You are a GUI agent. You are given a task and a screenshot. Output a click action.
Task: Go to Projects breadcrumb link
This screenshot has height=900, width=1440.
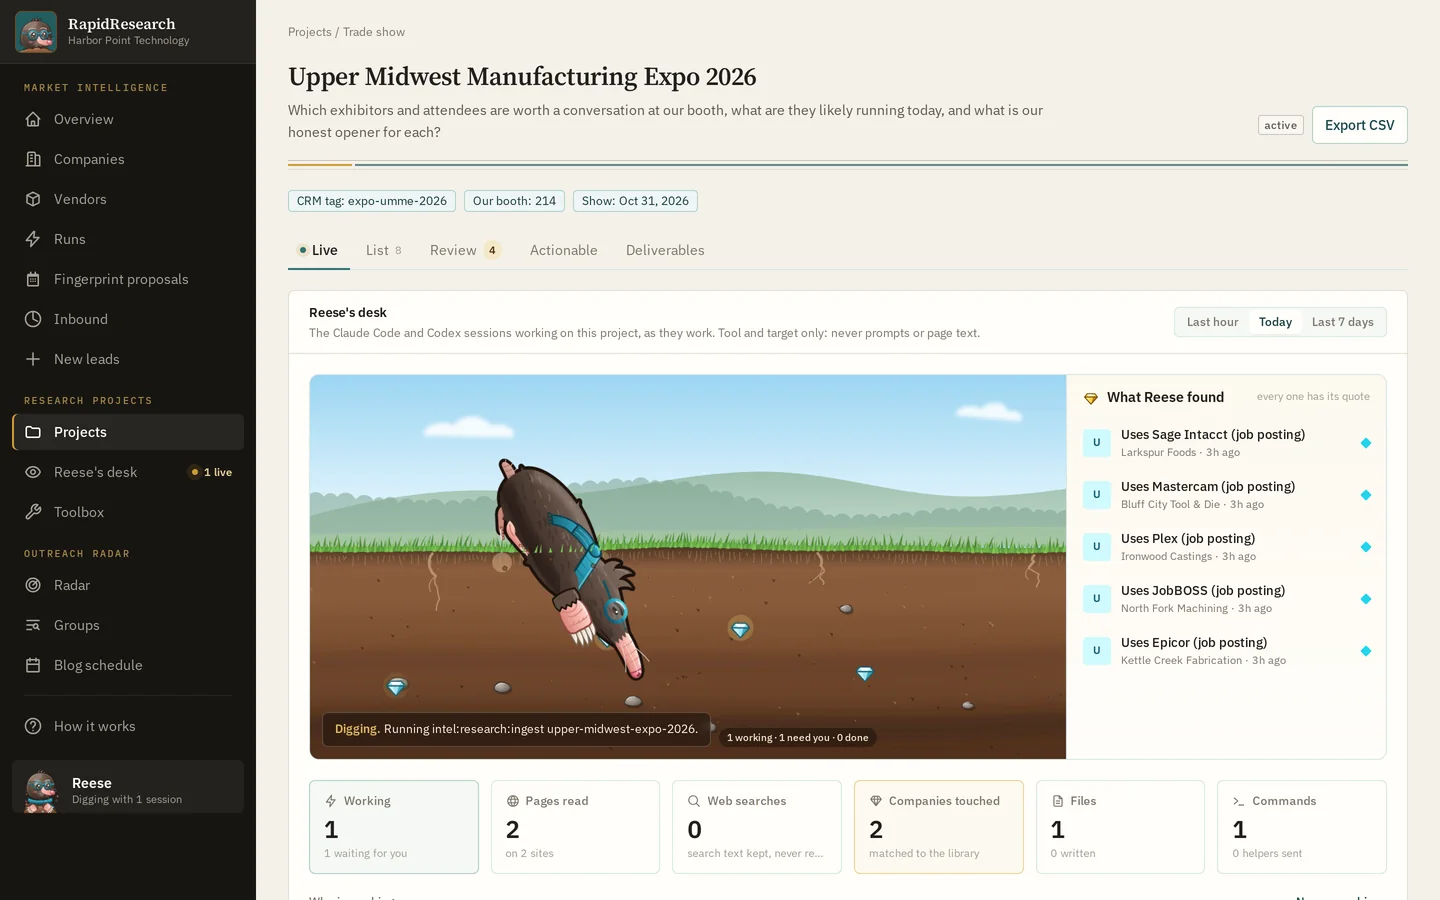[x=309, y=32]
